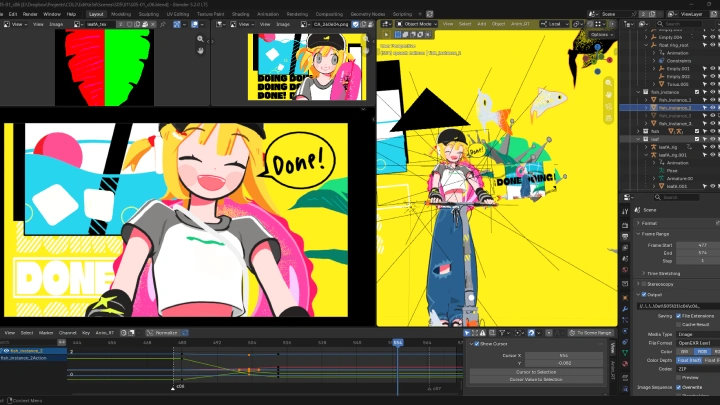
Task: Switch to the Modeling workspace tab
Action: click(x=121, y=14)
